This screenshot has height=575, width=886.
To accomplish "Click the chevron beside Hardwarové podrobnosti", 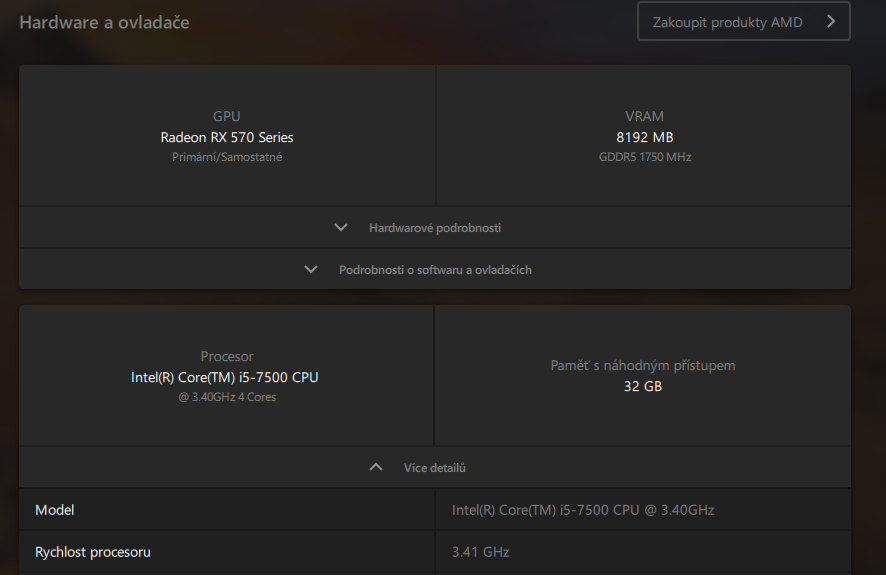I will (341, 228).
